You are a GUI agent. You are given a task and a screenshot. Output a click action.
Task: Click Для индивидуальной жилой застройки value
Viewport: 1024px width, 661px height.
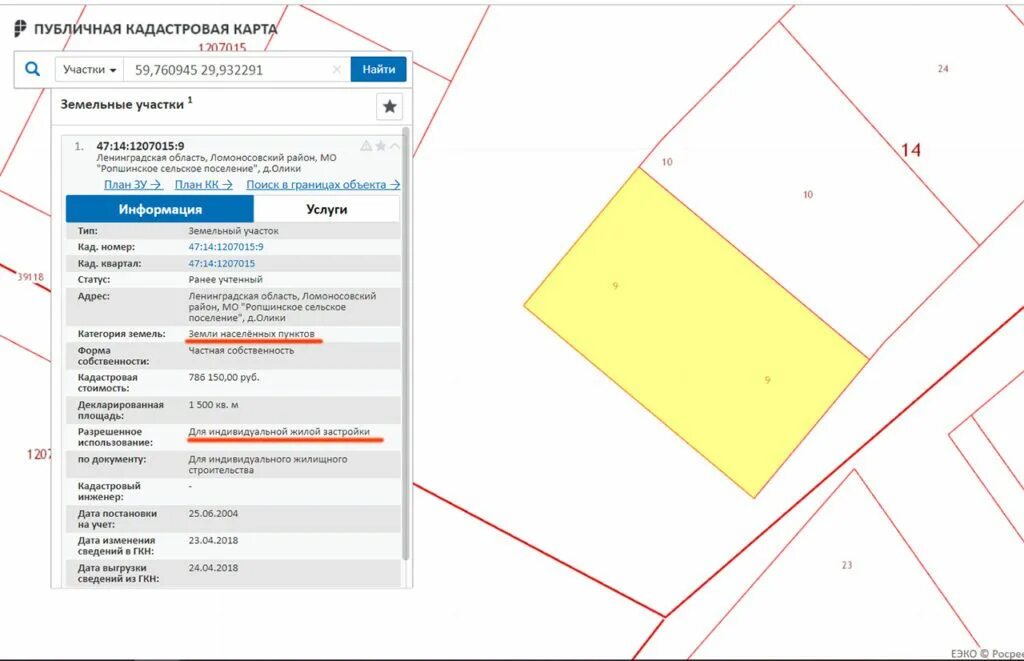point(279,432)
